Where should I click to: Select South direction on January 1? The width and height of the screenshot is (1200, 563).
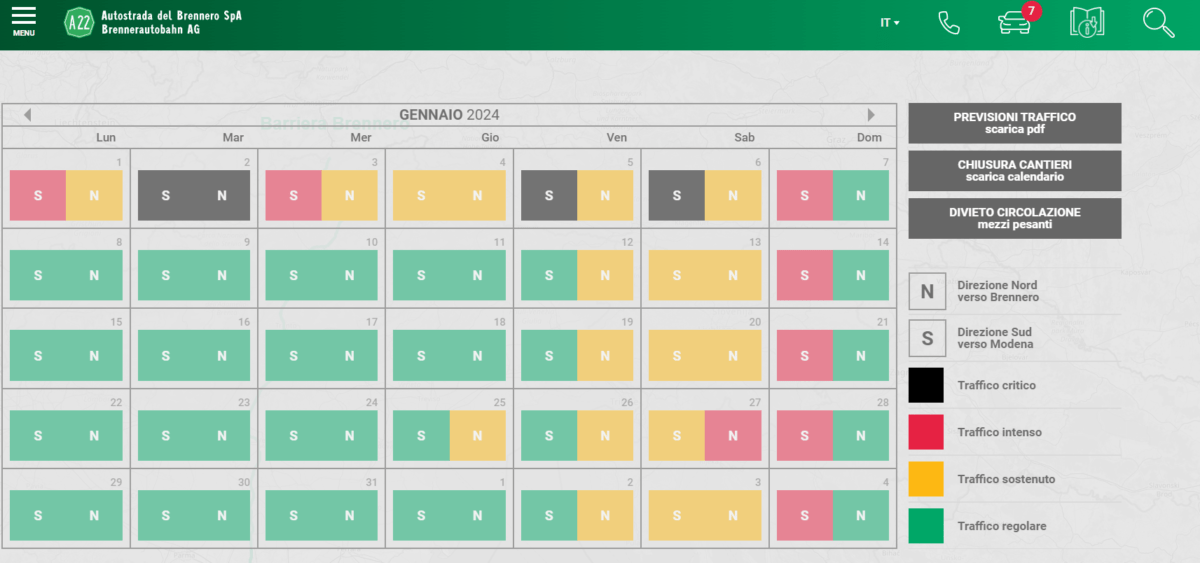(x=38, y=196)
